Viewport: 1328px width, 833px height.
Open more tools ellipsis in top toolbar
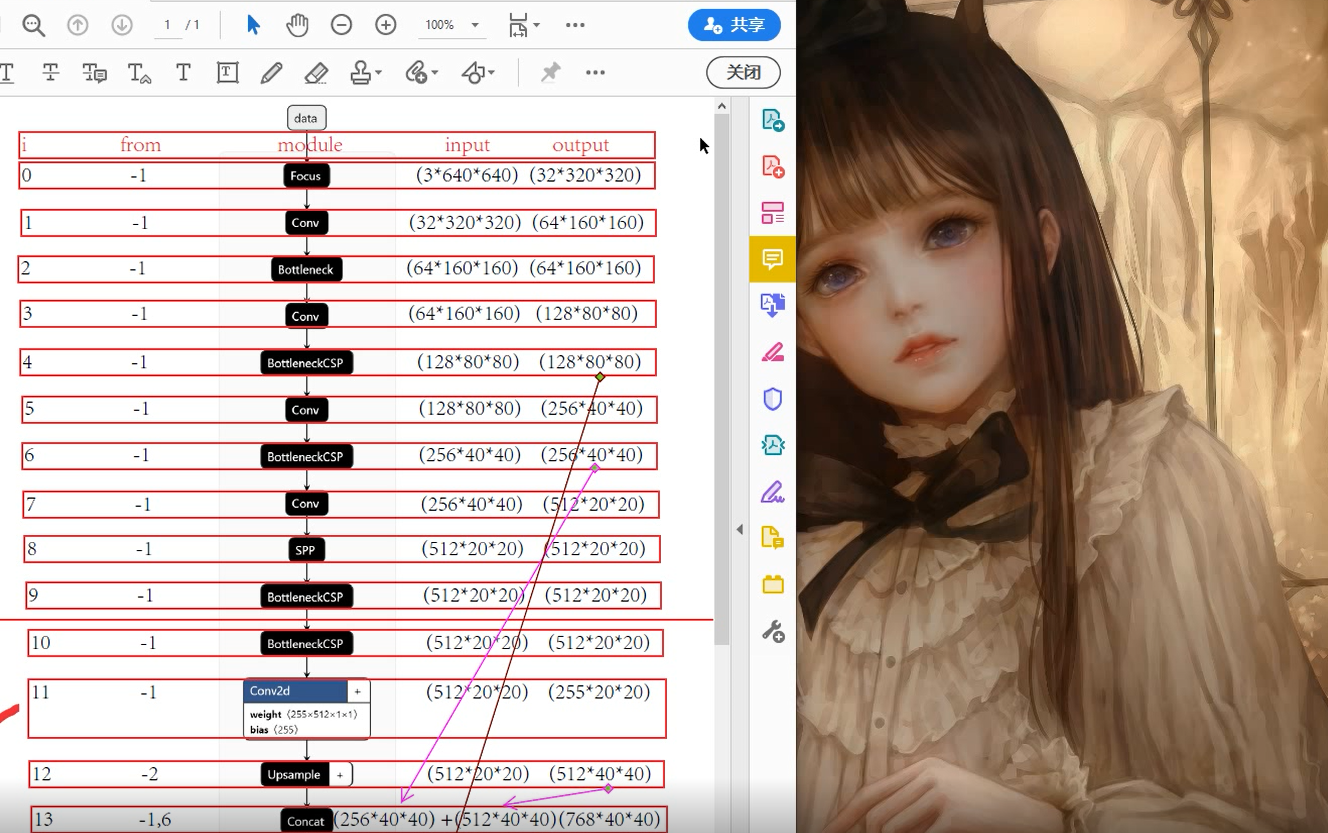575,25
